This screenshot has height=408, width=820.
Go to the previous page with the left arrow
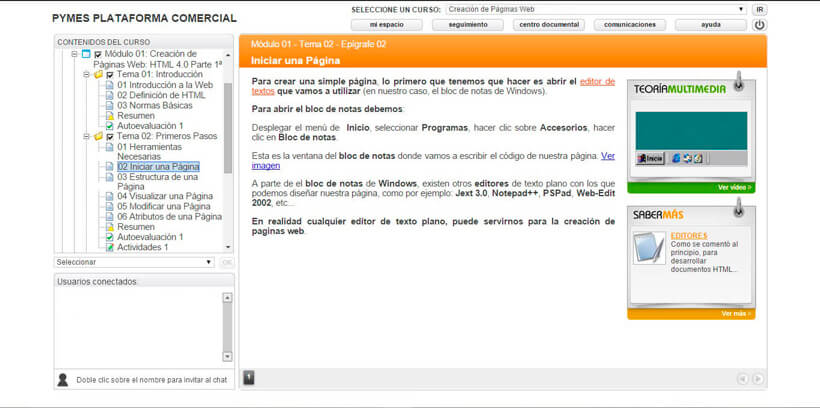pyautogui.click(x=743, y=379)
